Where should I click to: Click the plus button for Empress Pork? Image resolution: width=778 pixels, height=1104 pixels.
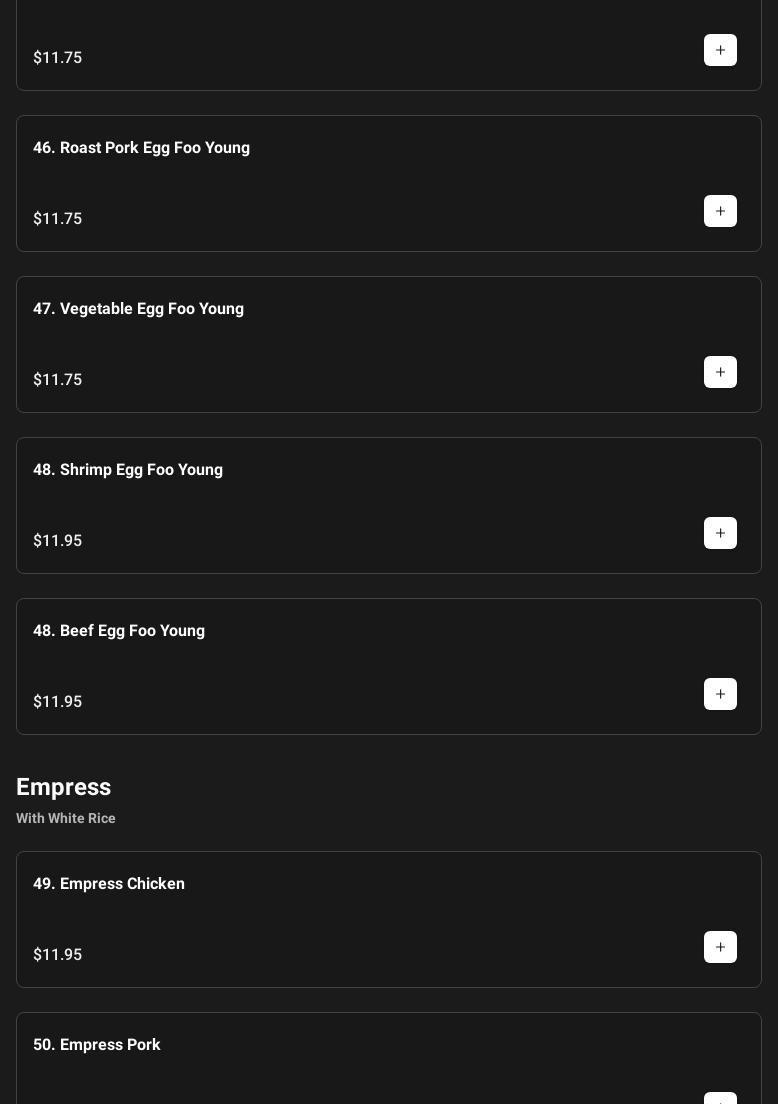(720, 1099)
